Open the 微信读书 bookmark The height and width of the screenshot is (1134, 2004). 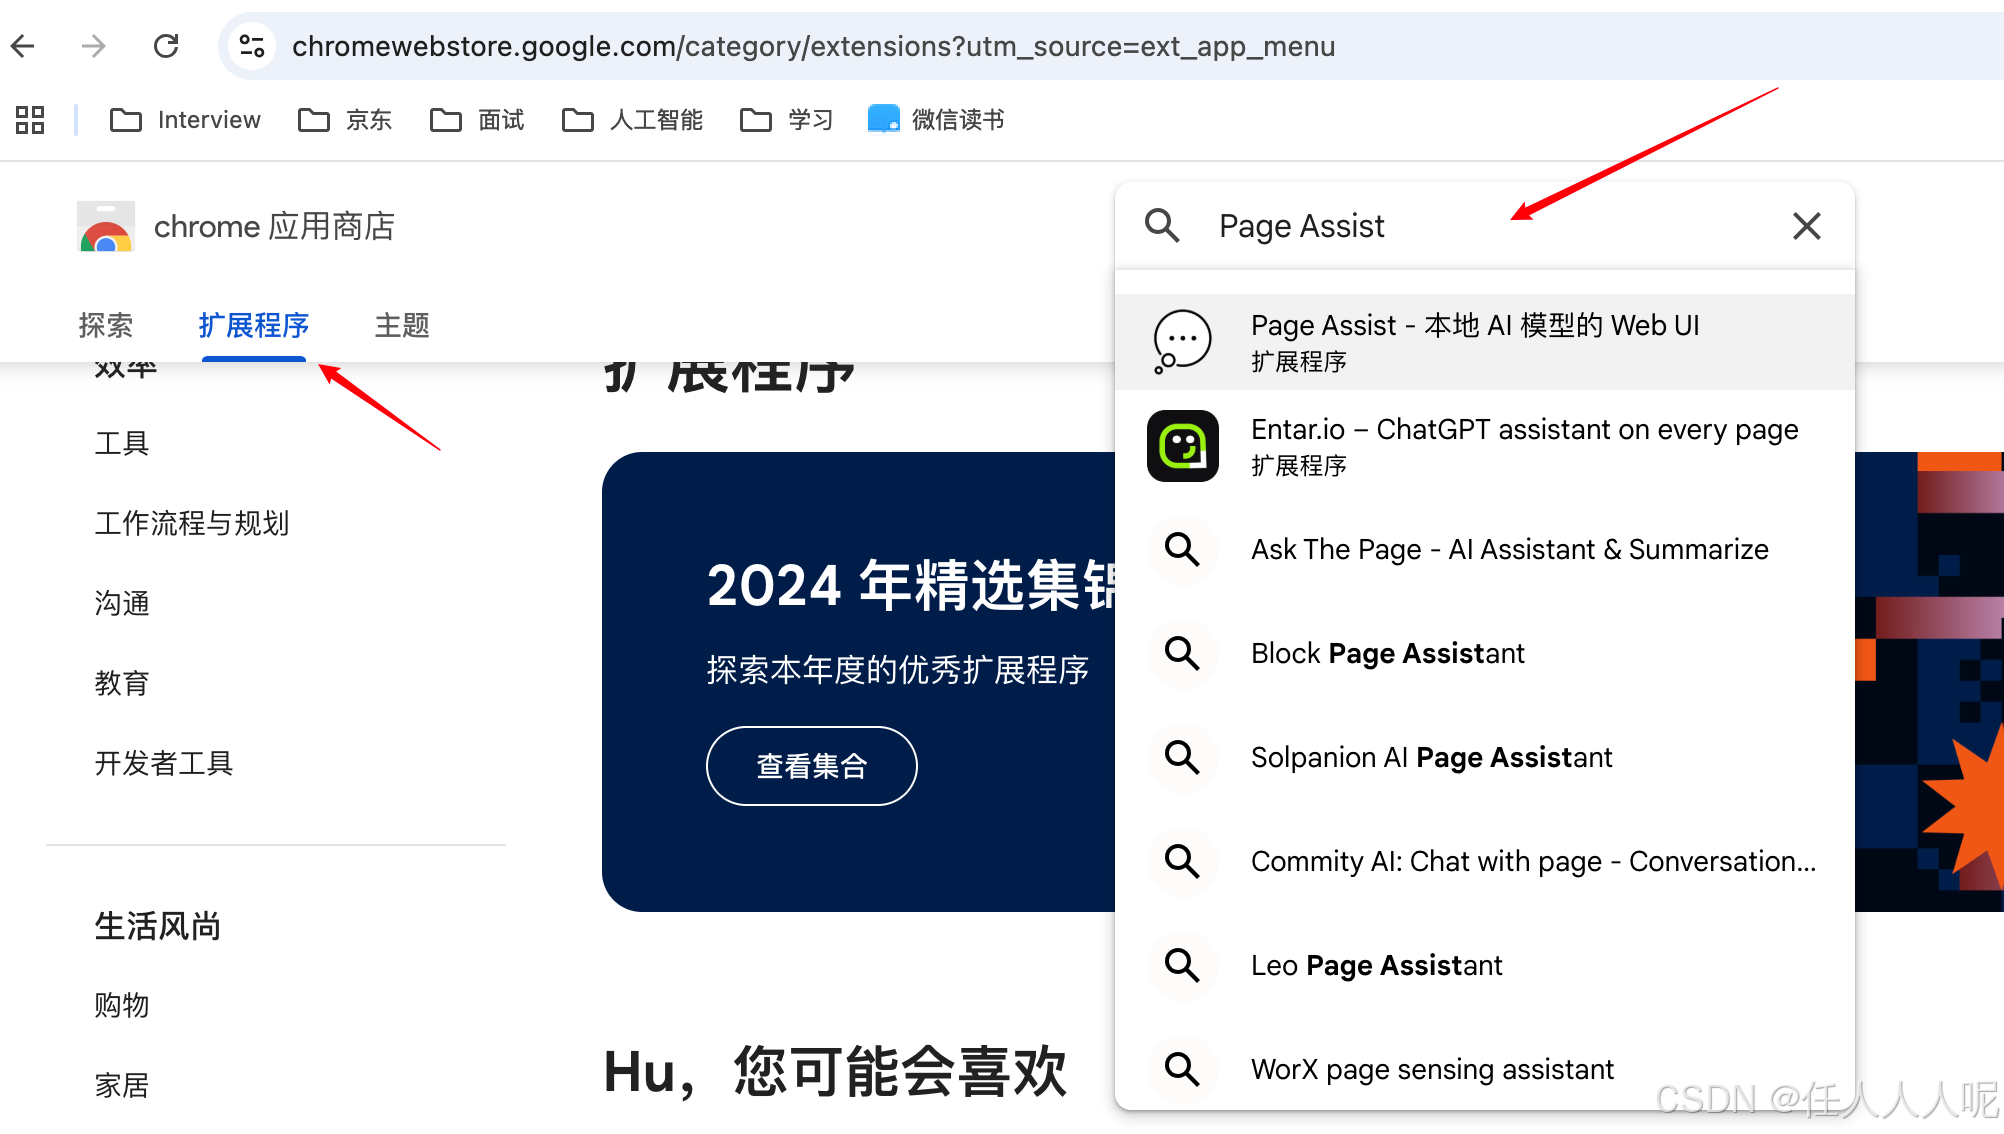tap(936, 120)
